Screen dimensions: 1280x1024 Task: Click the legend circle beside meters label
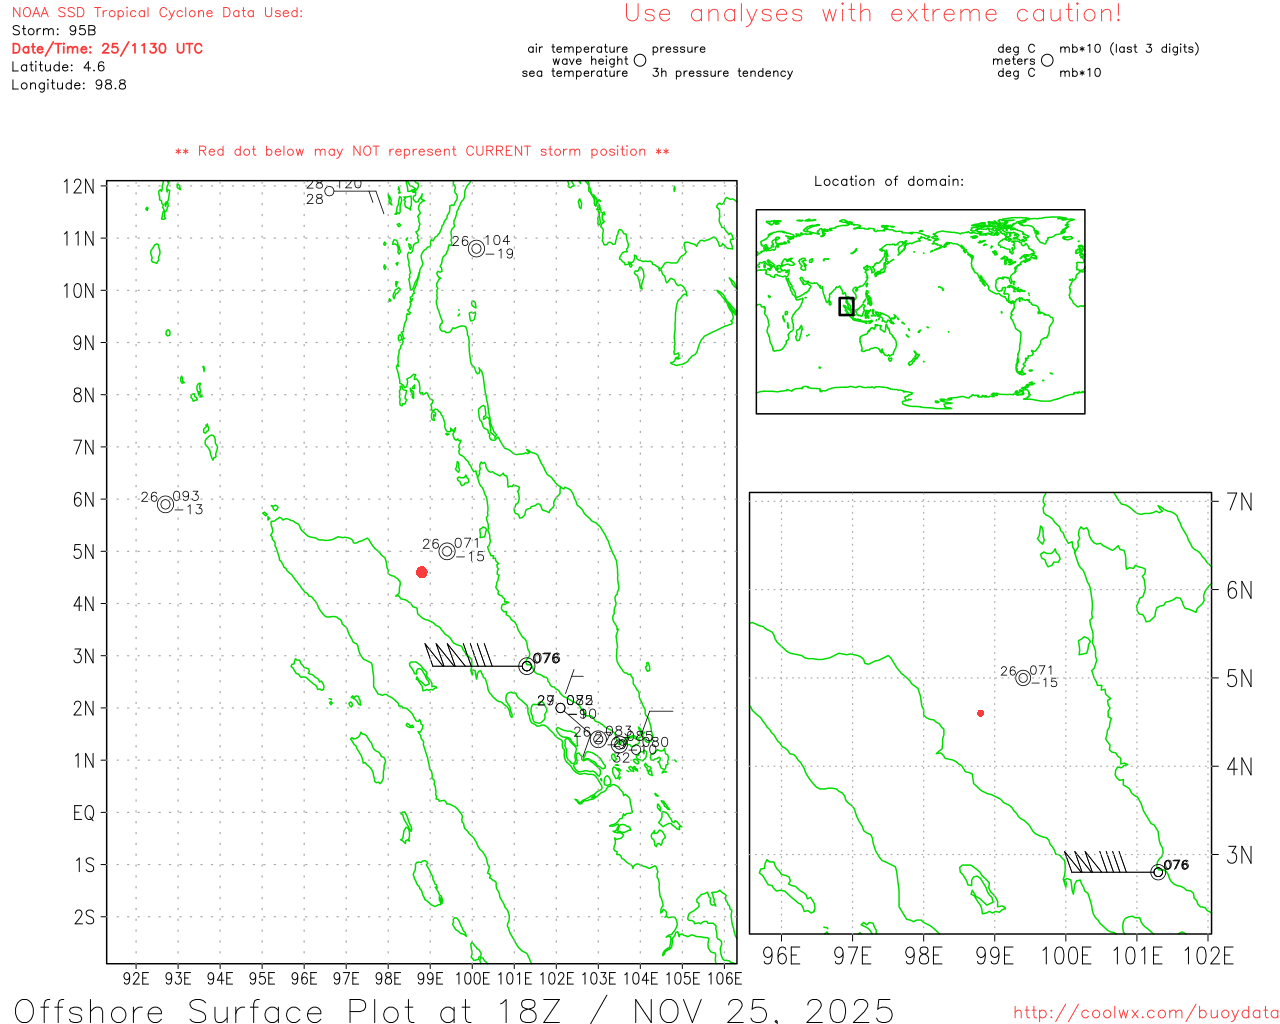click(1047, 61)
